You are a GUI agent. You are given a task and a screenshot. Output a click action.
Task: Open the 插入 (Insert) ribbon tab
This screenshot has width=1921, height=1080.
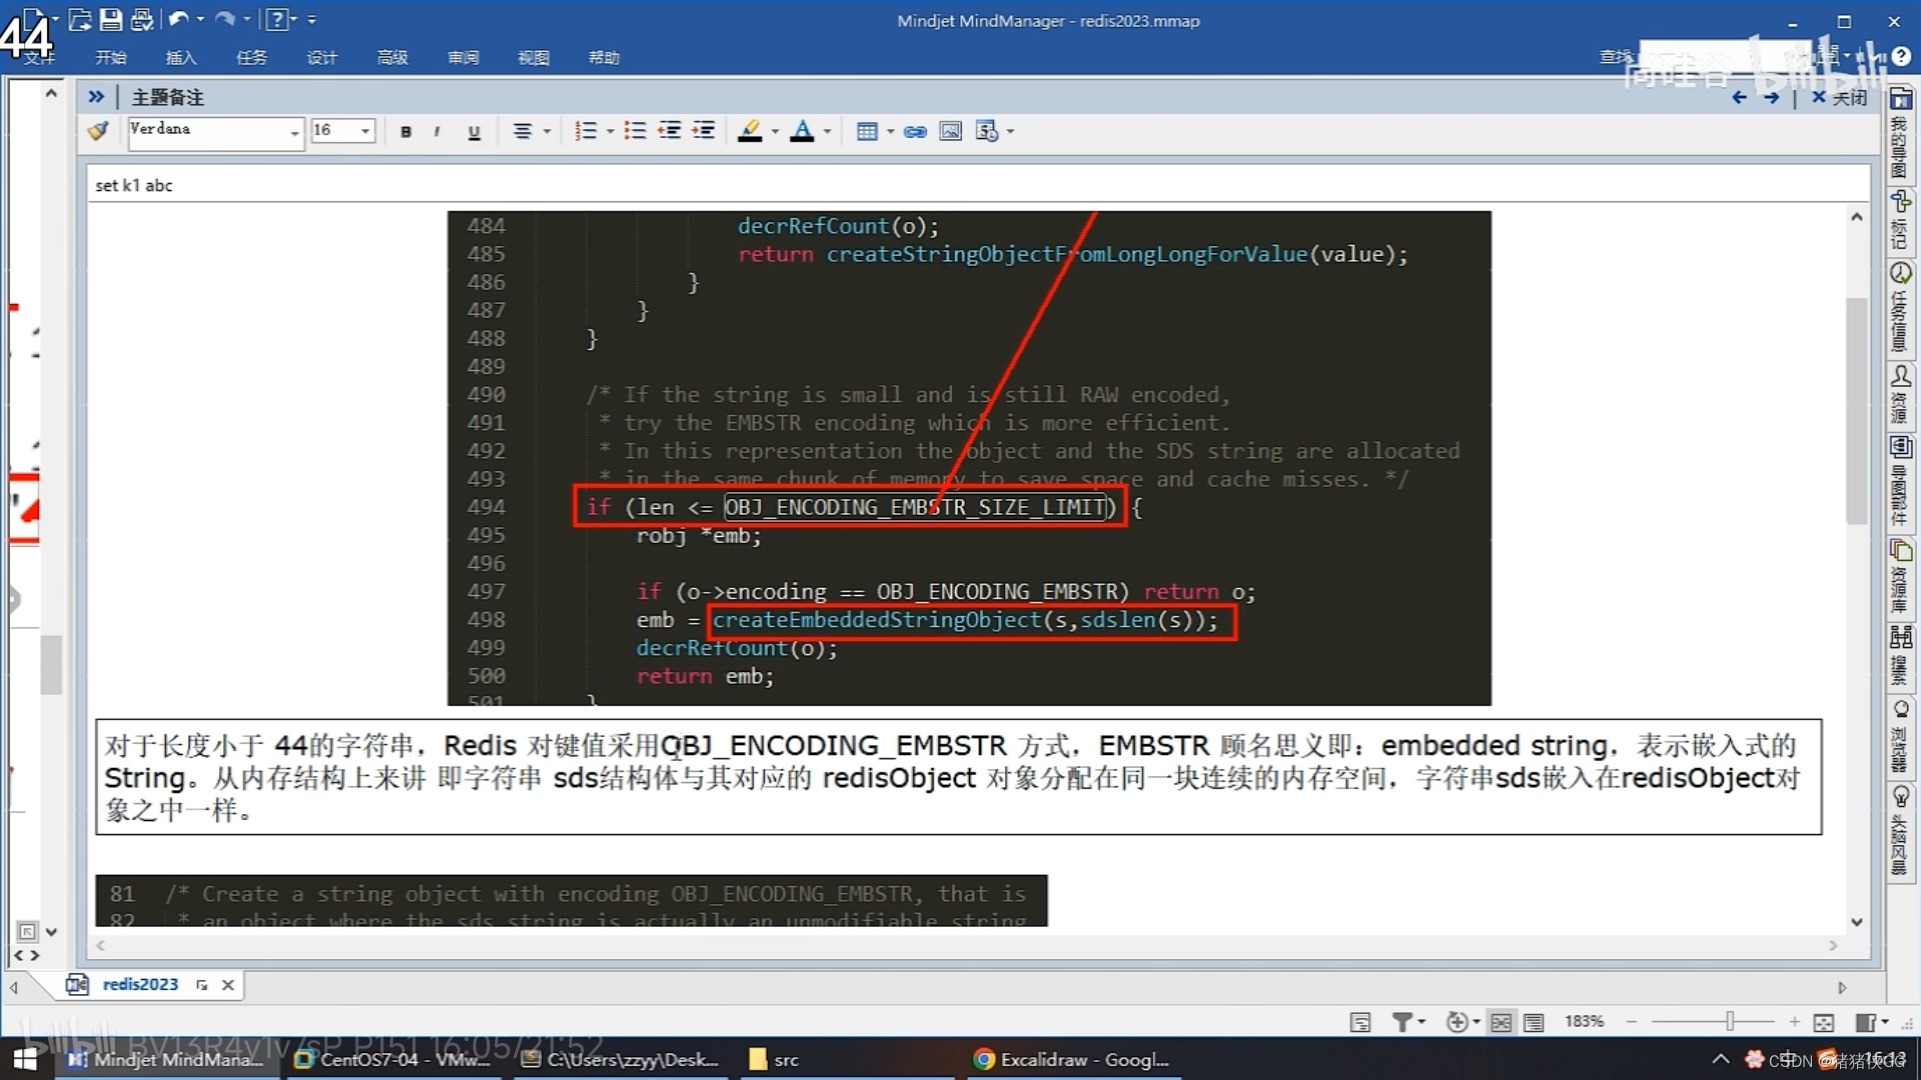click(x=181, y=58)
